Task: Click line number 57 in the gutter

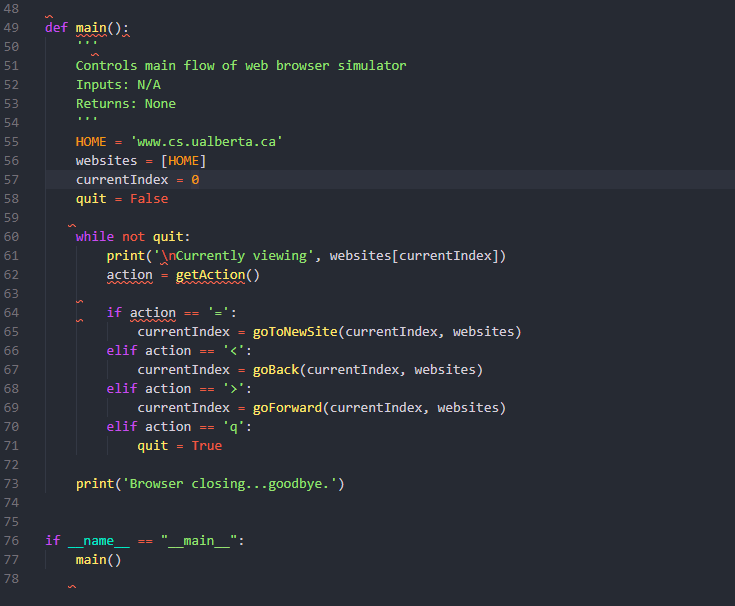Action: 11,180
